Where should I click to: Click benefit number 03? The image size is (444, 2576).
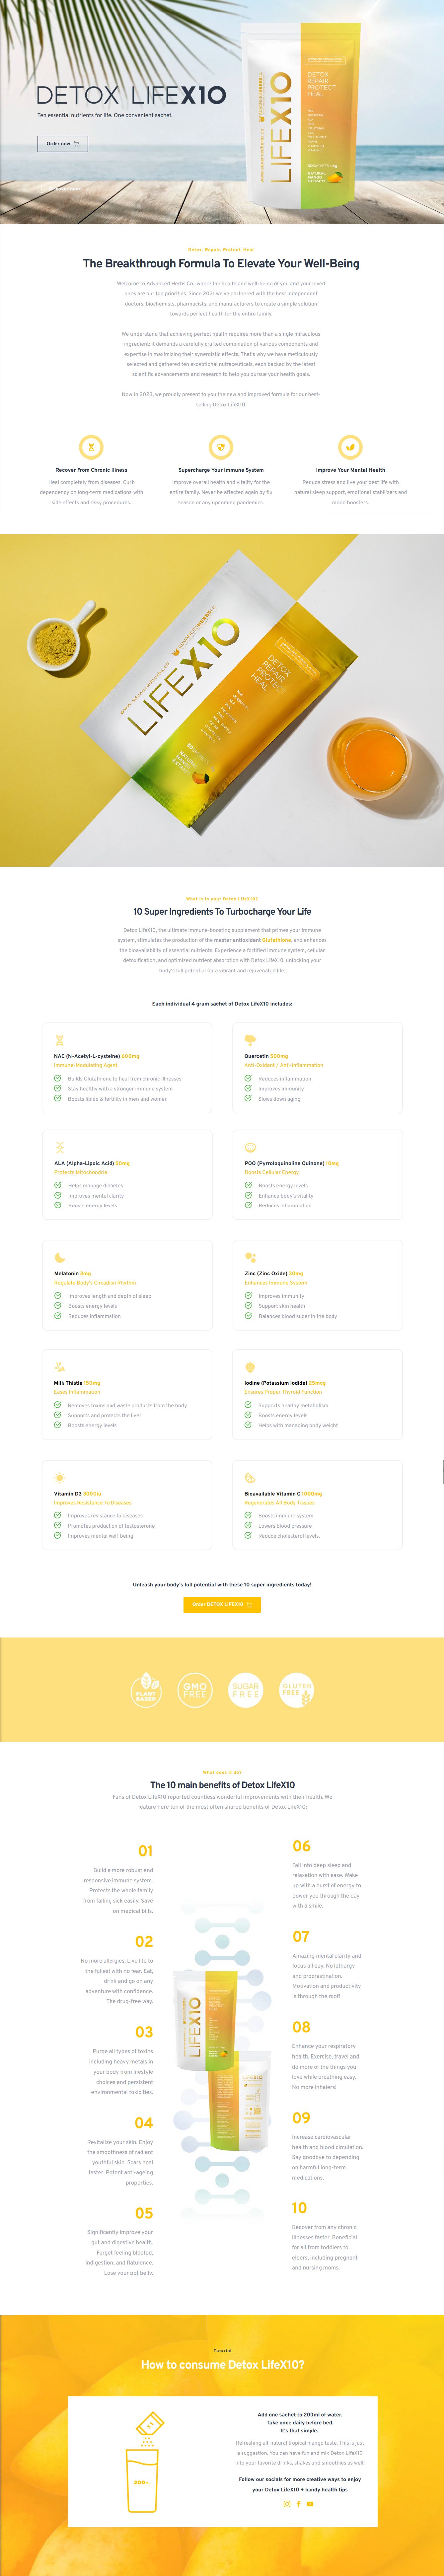(144, 2032)
